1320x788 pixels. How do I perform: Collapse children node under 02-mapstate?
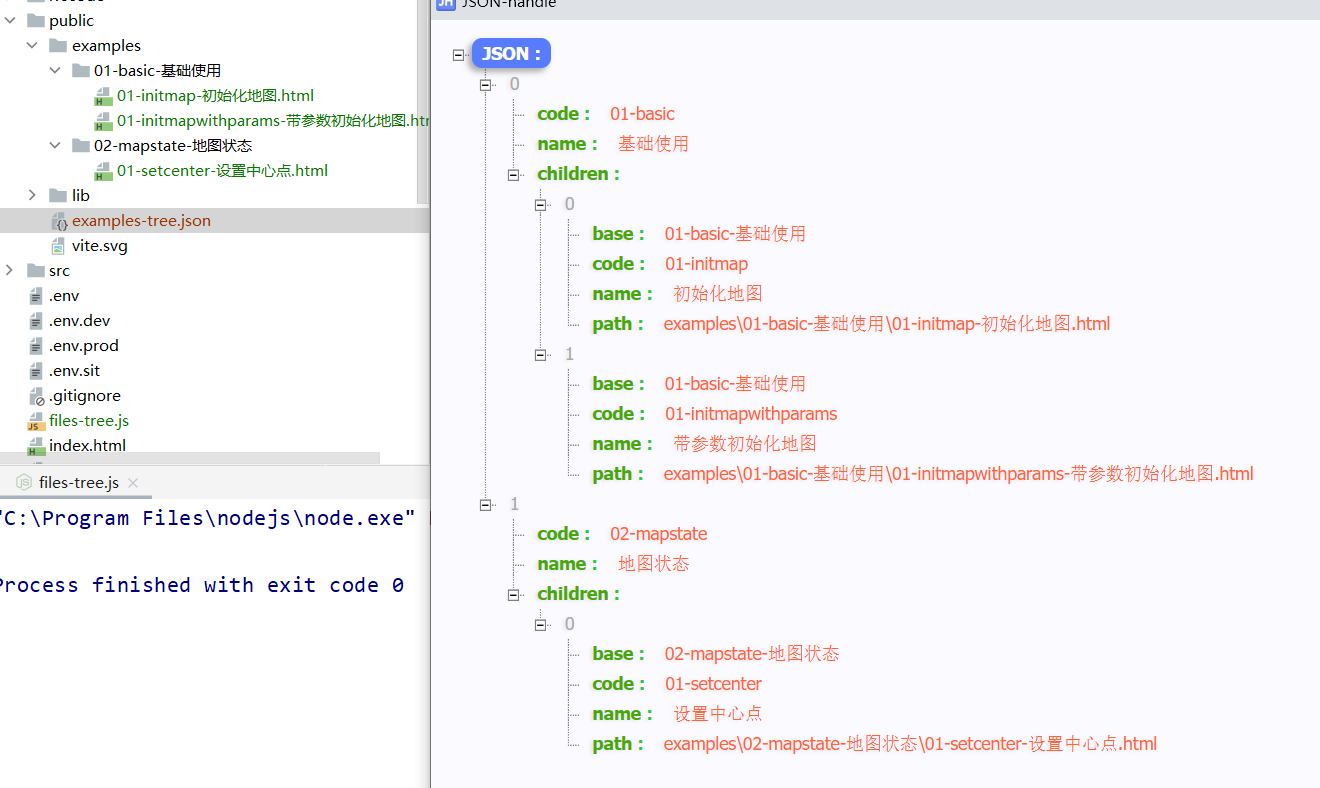514,594
